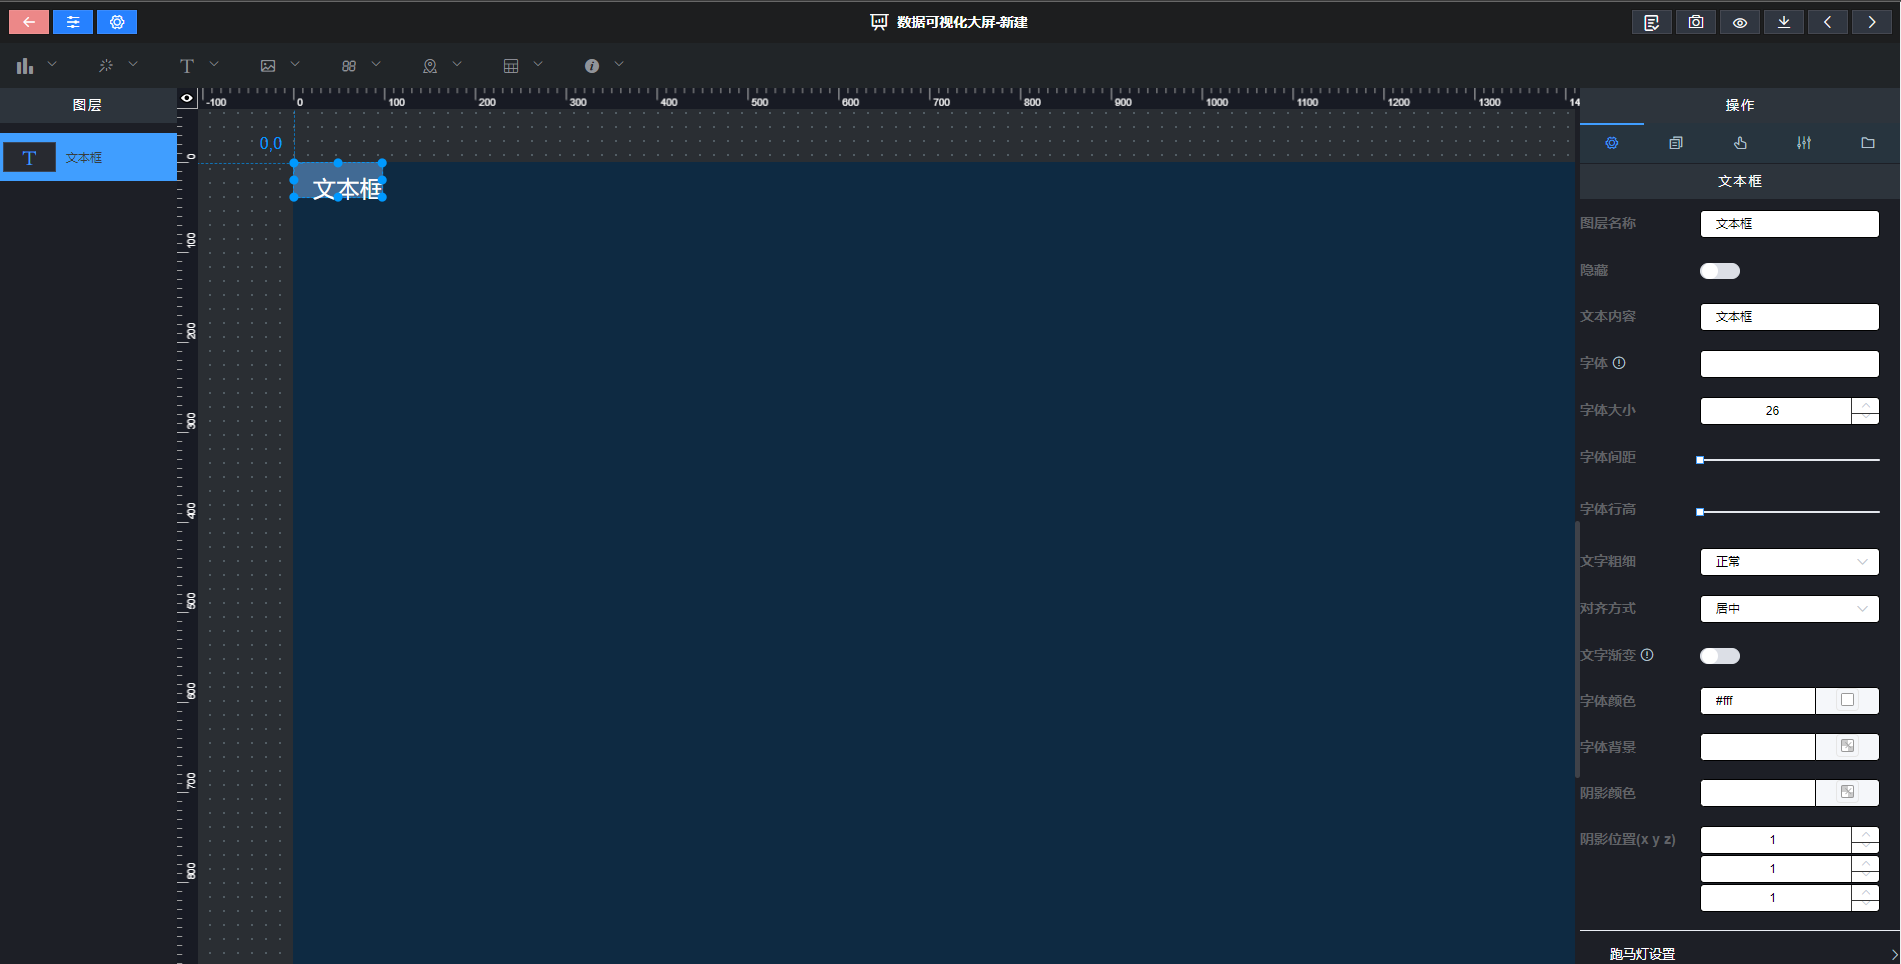Click the T icon of the 文本框 layer
Screen dimensions: 1901x964
pos(29,158)
